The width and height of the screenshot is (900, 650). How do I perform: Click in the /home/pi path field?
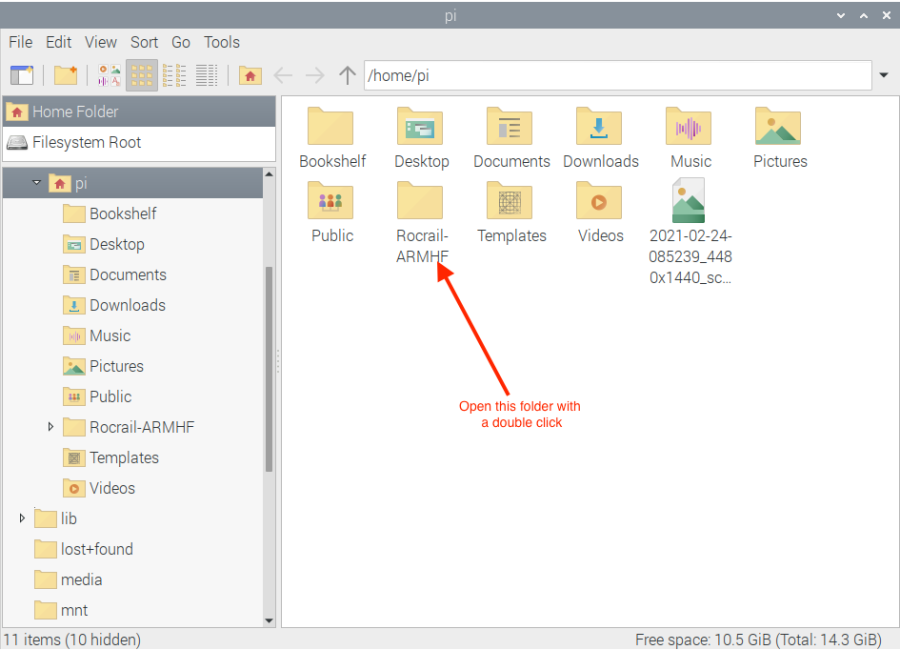[600, 75]
